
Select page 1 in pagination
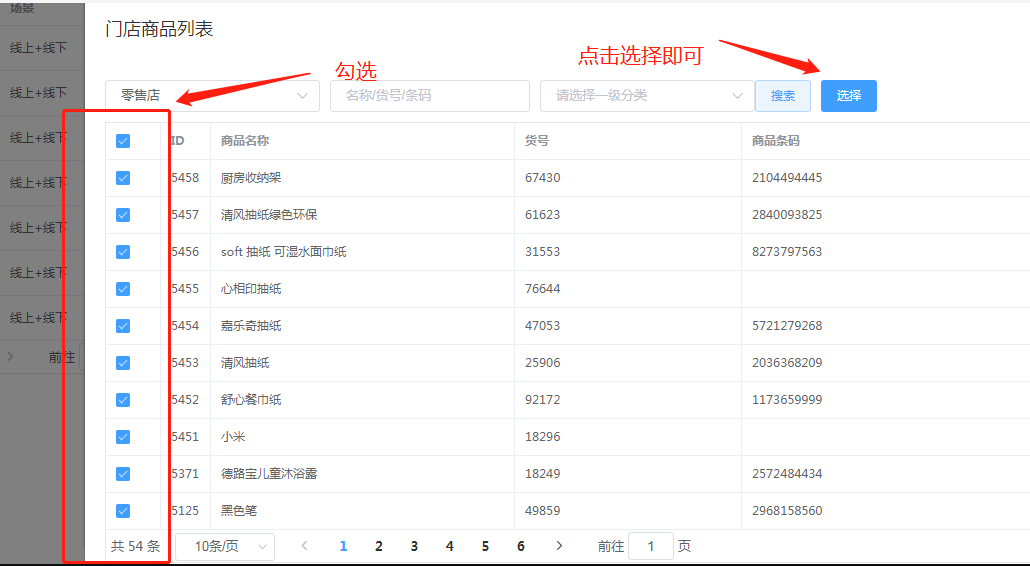pyautogui.click(x=343, y=546)
